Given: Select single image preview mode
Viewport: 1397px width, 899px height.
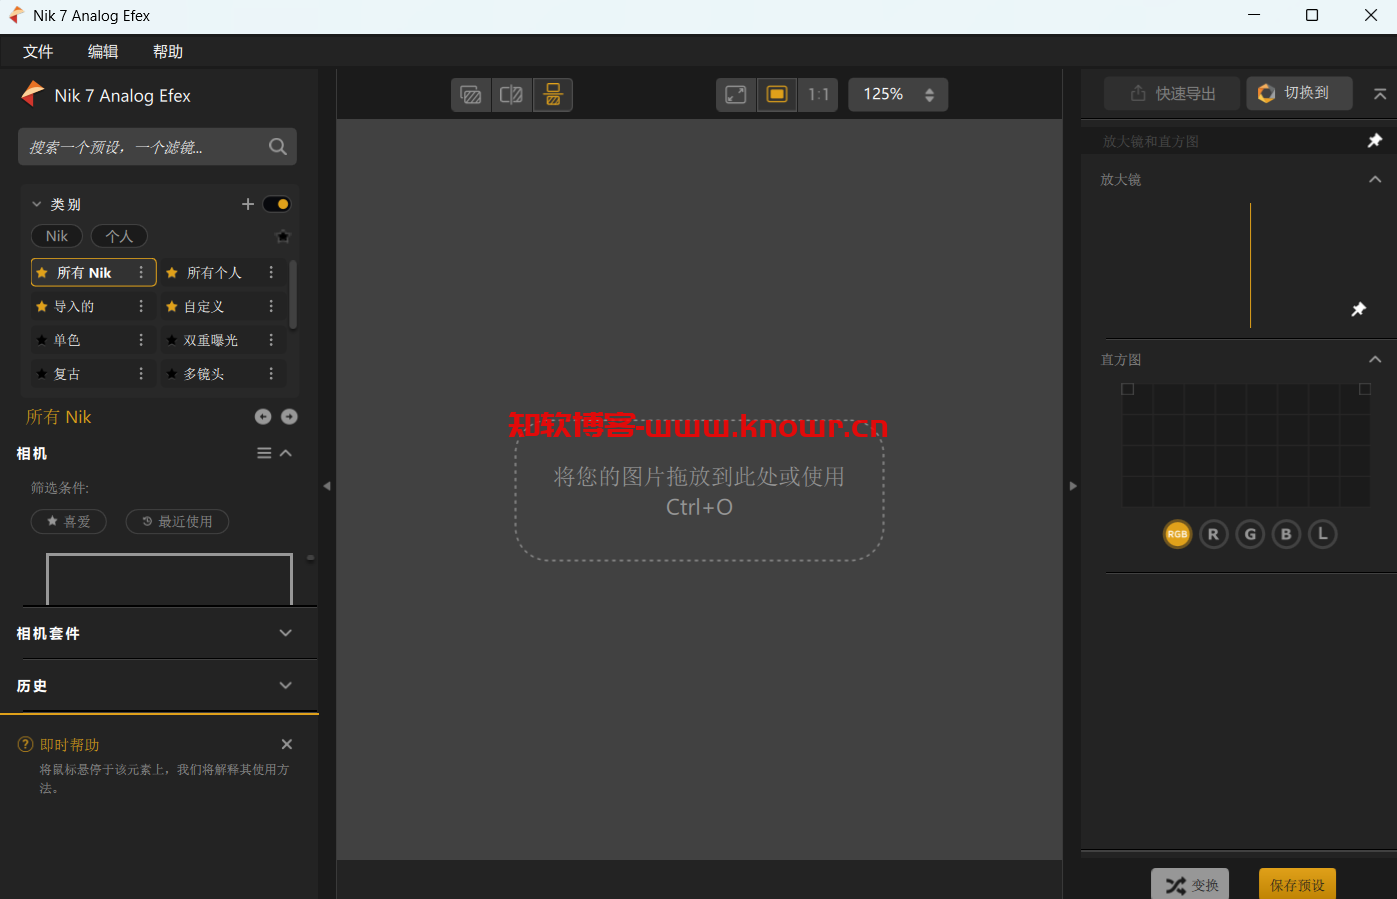Looking at the screenshot, I should tap(471, 95).
